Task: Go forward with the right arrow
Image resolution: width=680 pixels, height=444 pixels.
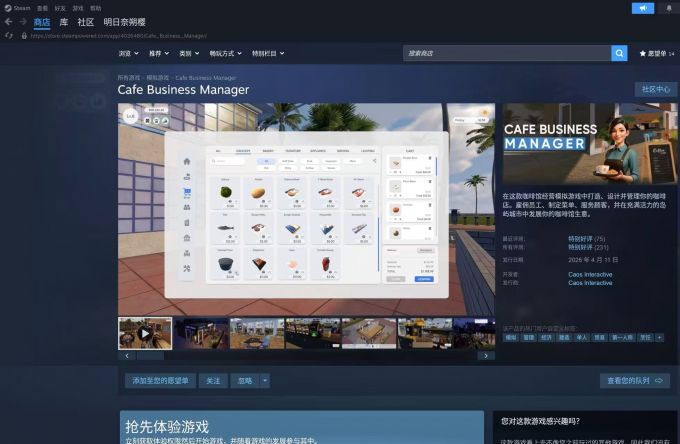Action: 23,22
